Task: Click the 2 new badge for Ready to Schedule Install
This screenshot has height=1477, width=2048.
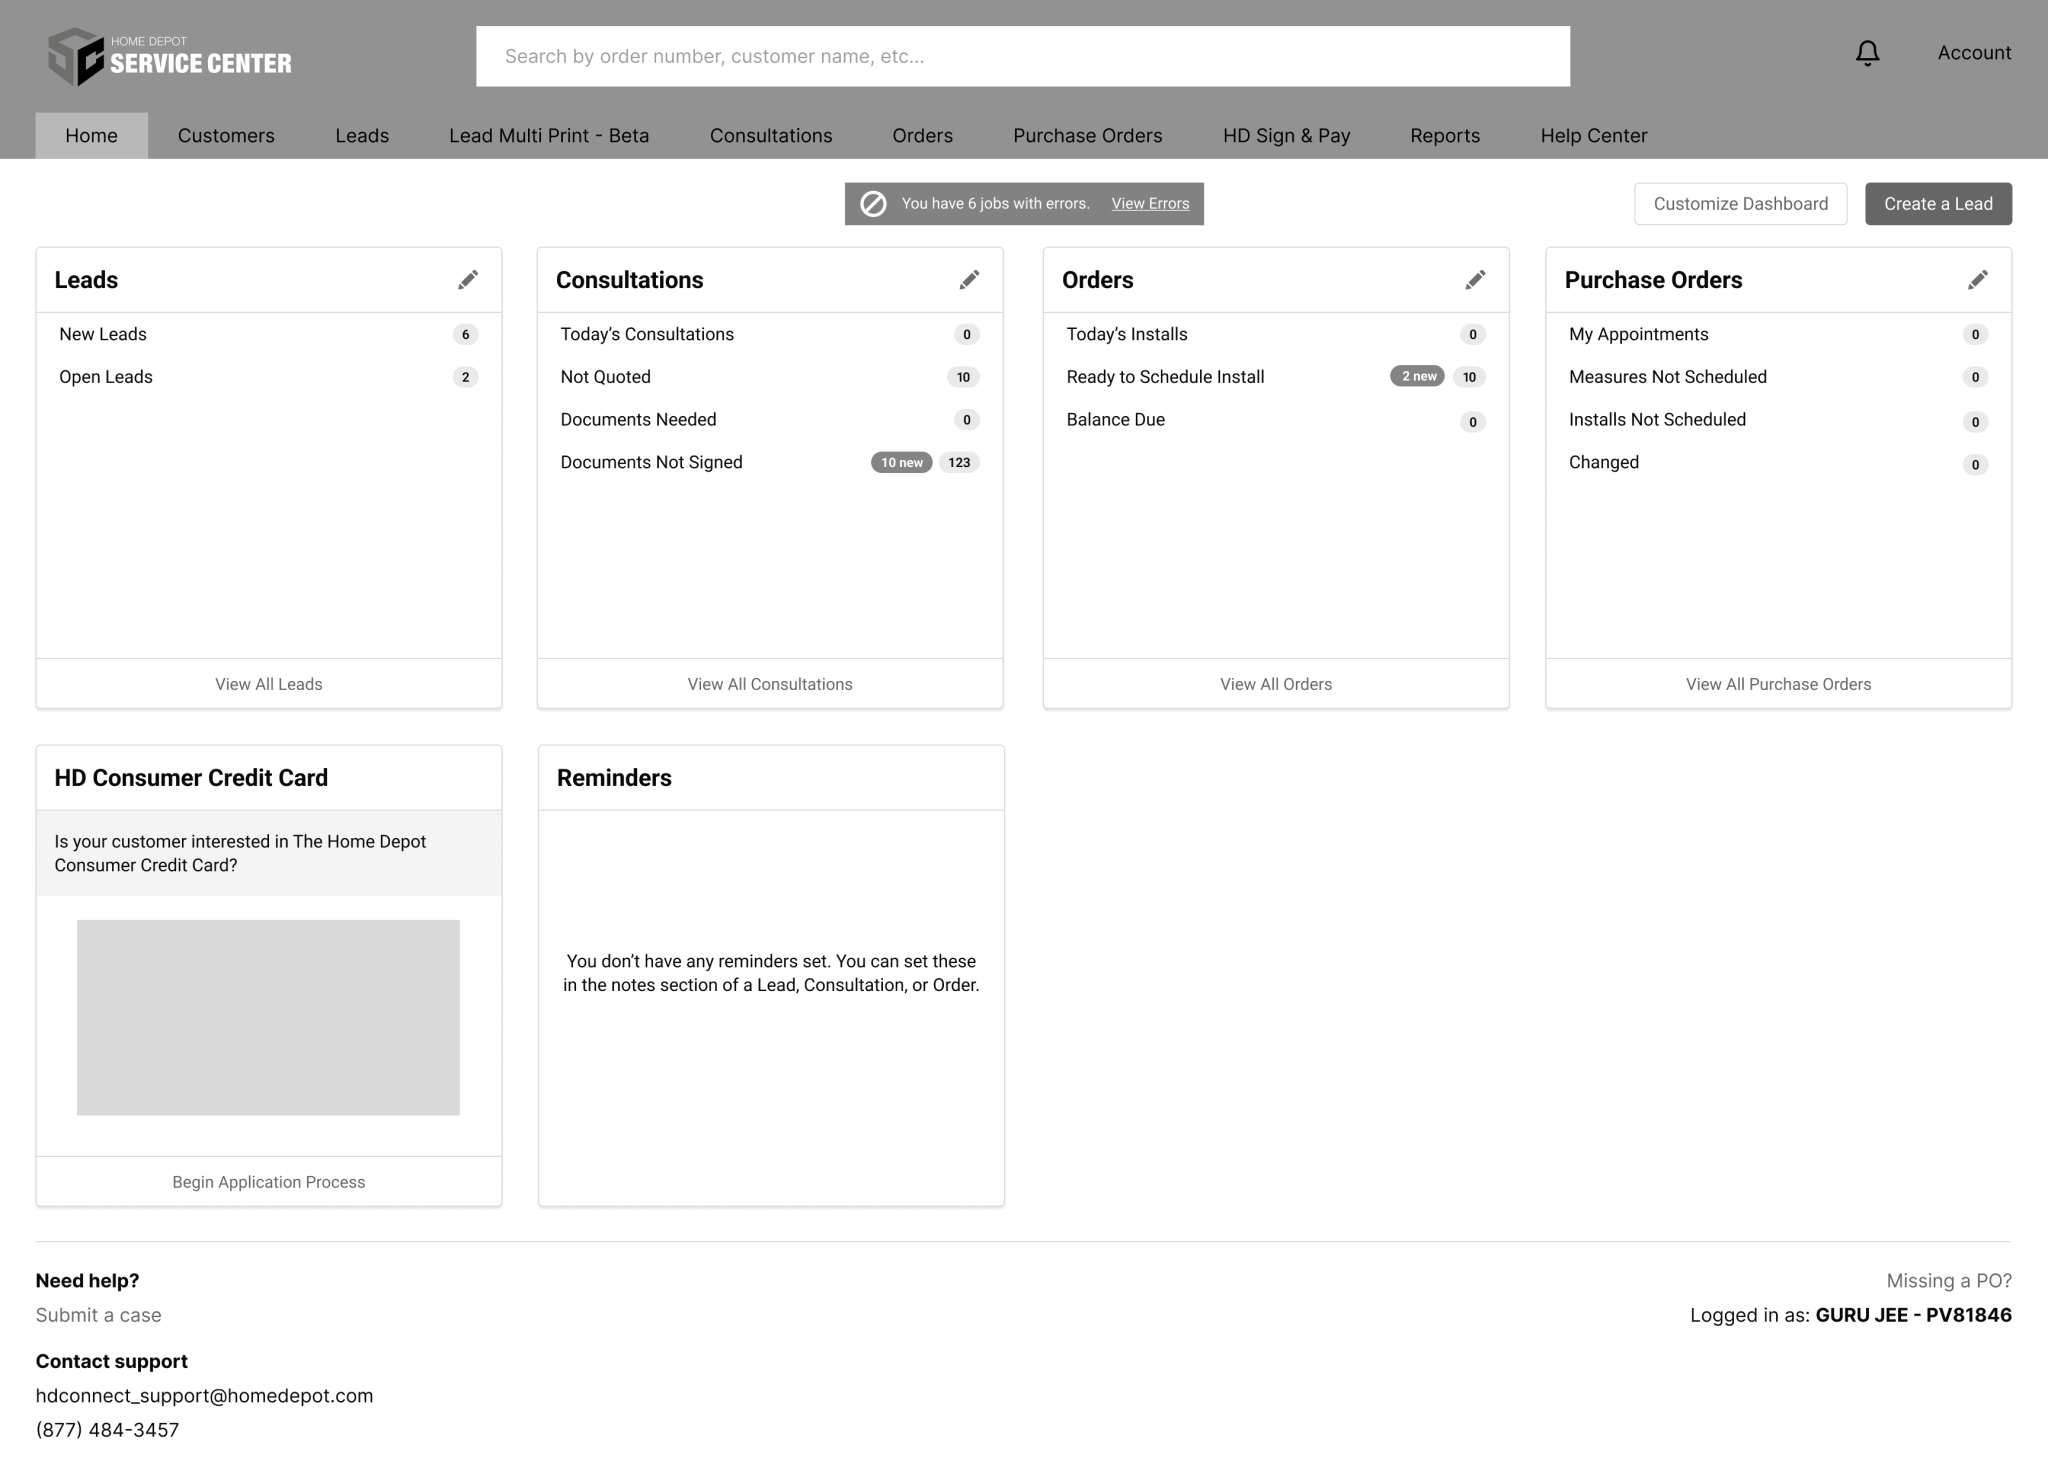Action: pos(1418,377)
